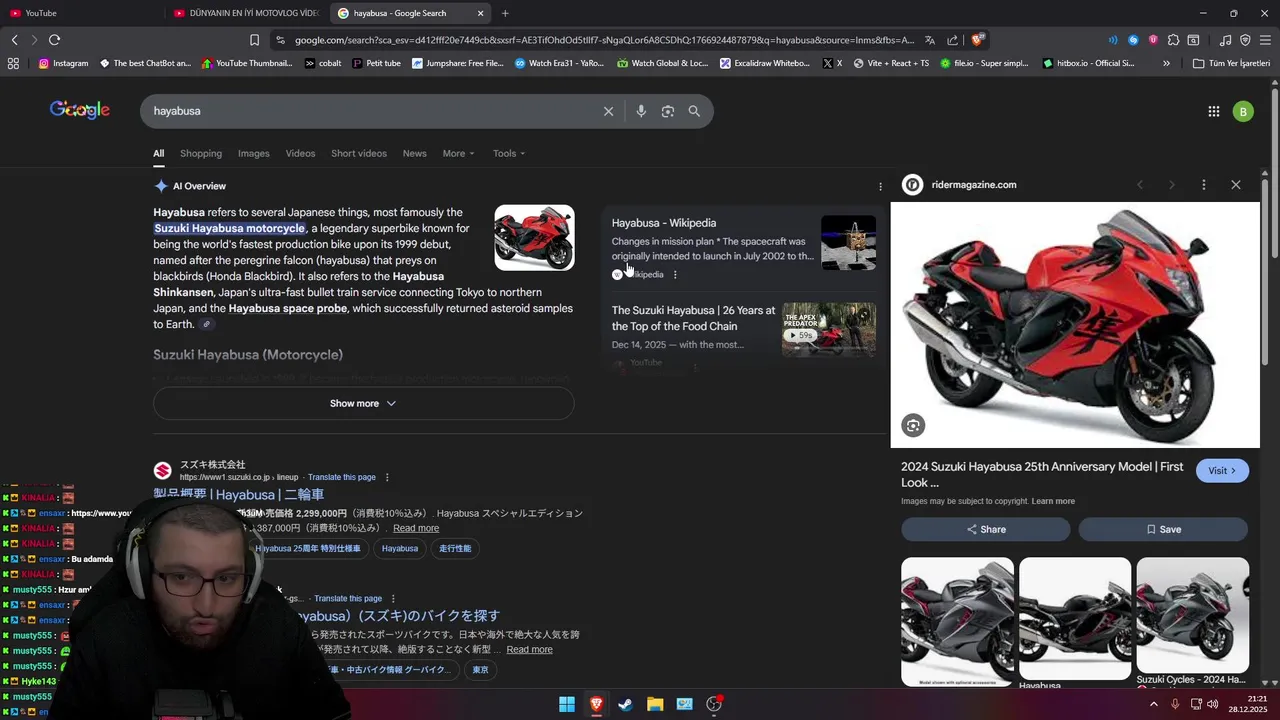Open the Brave VPN shield icon
The height and width of the screenshot is (720, 1280).
coord(1245,40)
